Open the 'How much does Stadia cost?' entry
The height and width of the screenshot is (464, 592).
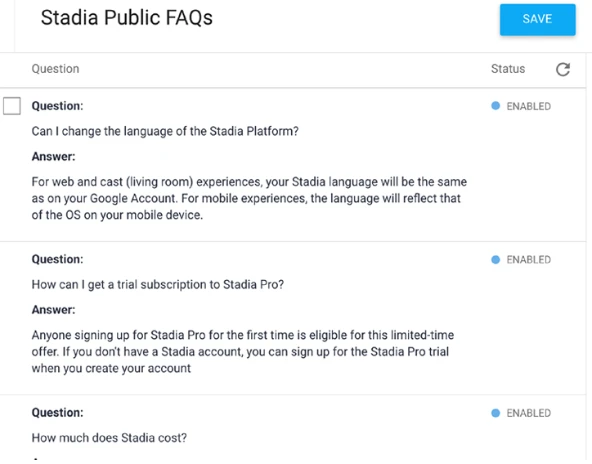[109, 438]
